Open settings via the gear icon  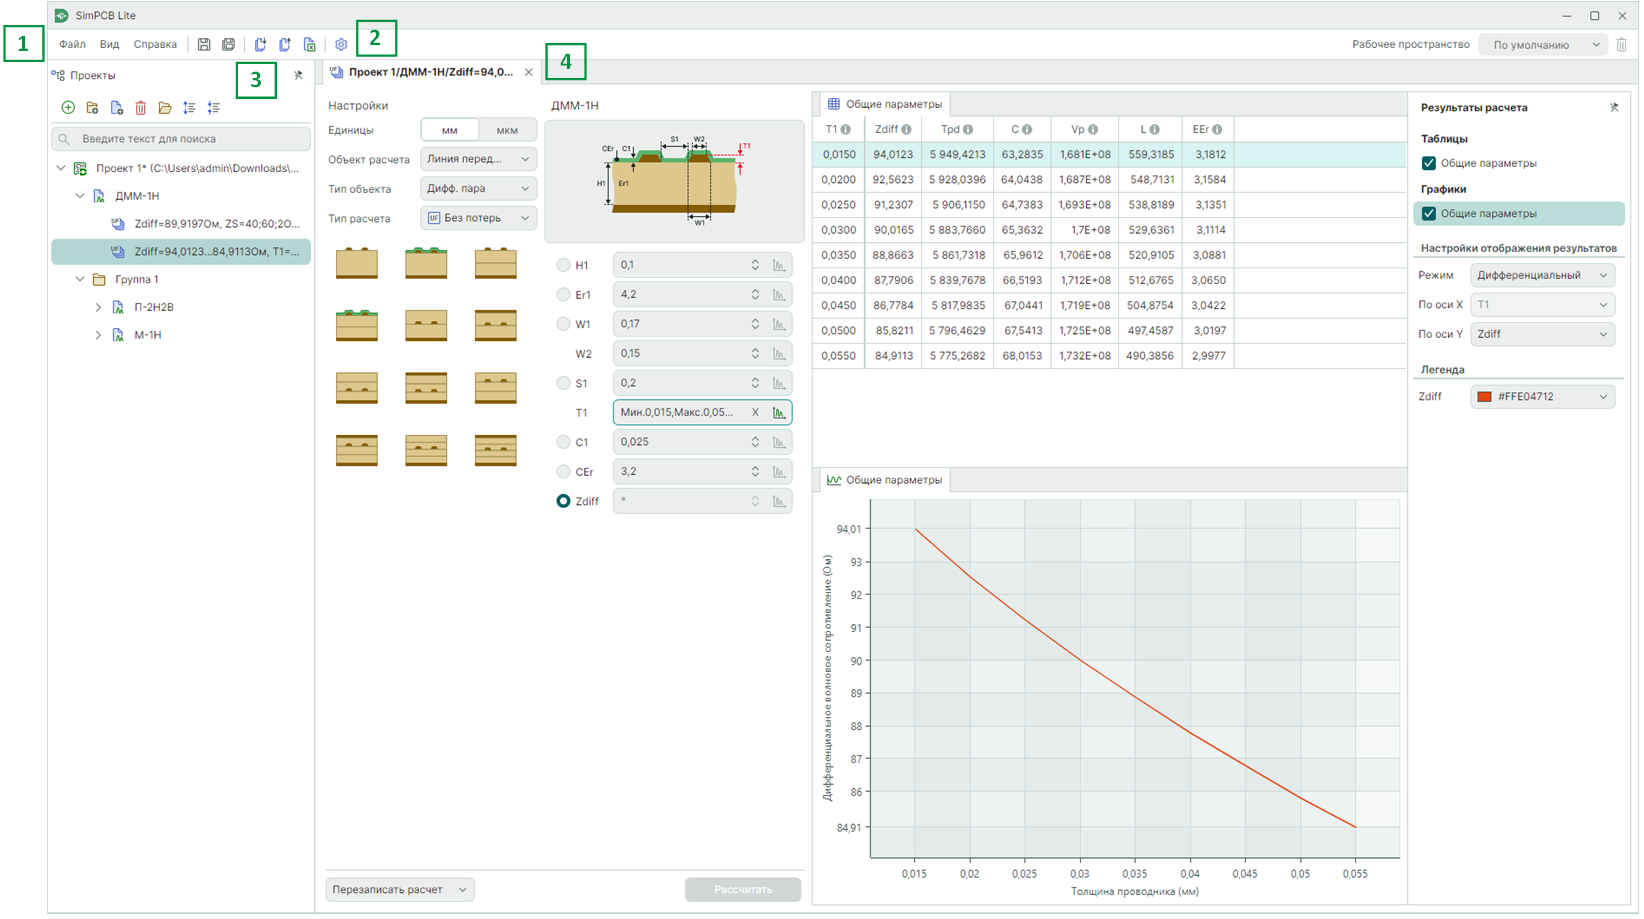click(x=341, y=45)
